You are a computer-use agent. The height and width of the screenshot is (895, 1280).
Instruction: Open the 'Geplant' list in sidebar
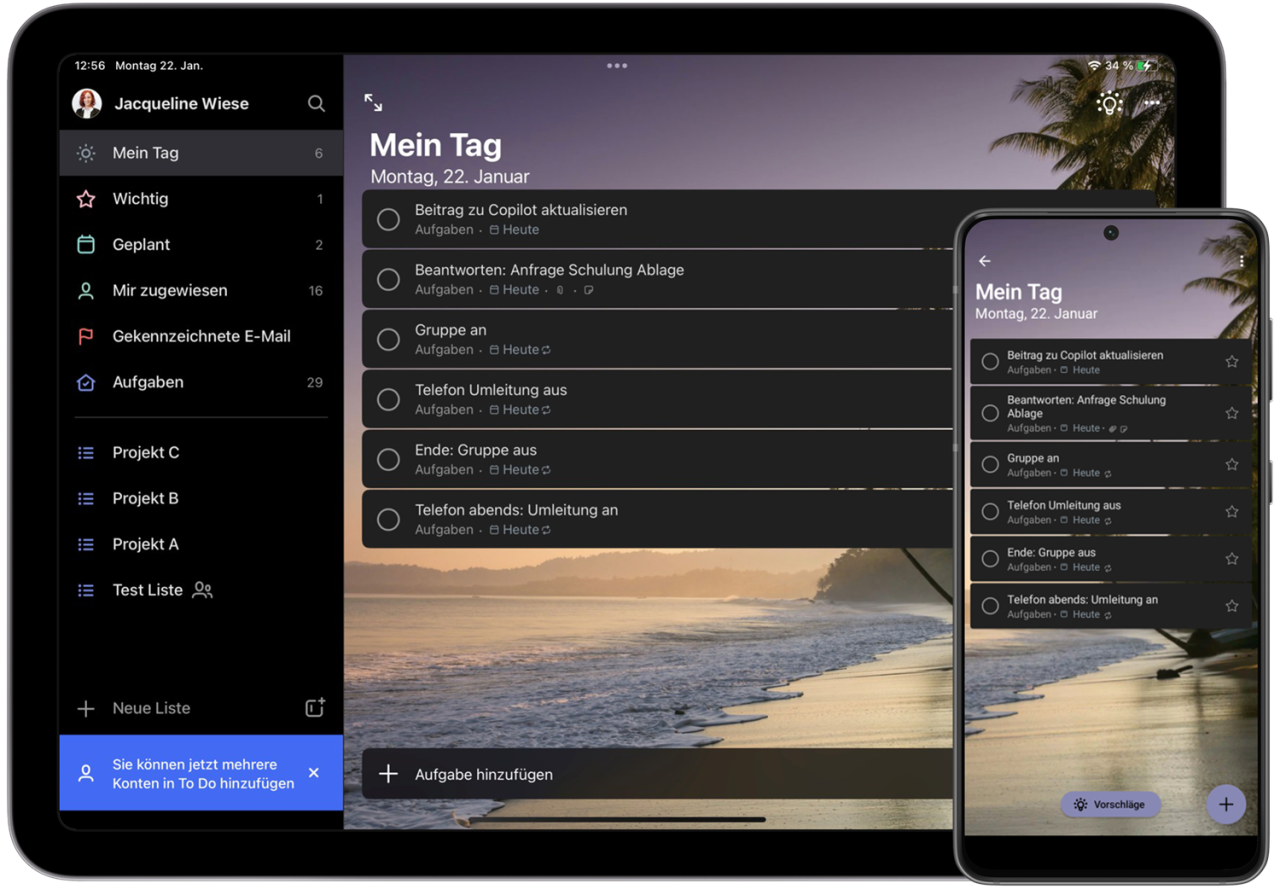point(141,245)
